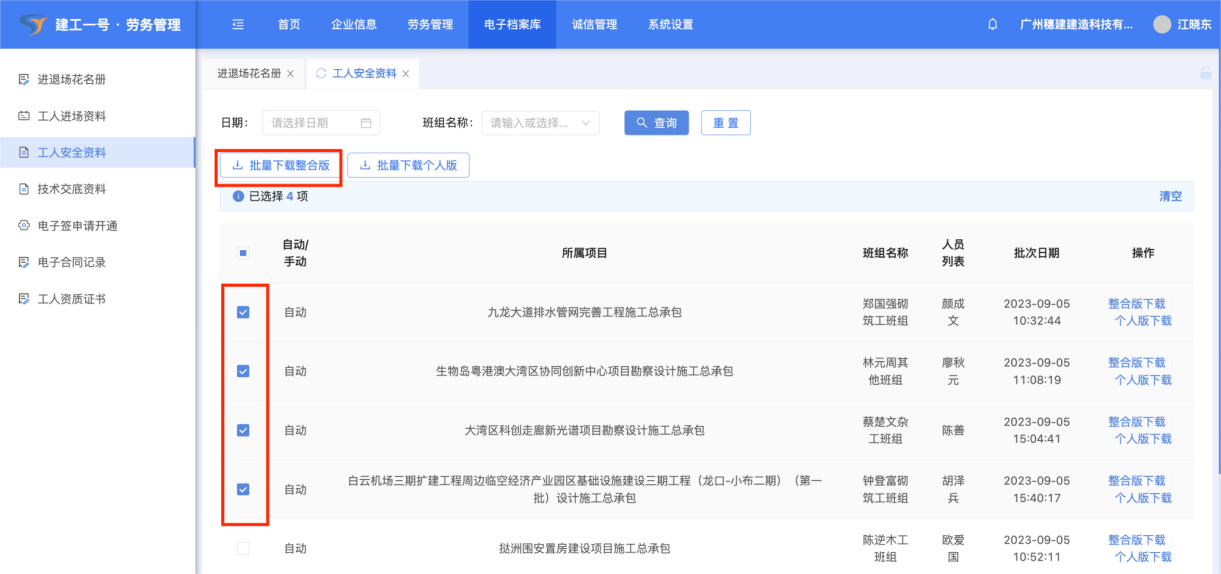Image resolution: width=1221 pixels, height=574 pixels.
Task: Click the 请选择日期 date input field
Action: pyautogui.click(x=312, y=123)
